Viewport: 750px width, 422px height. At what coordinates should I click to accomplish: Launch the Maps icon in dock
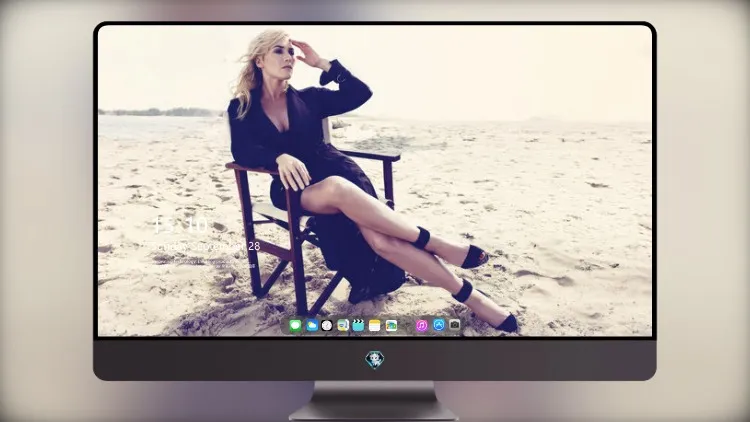[x=342, y=326]
